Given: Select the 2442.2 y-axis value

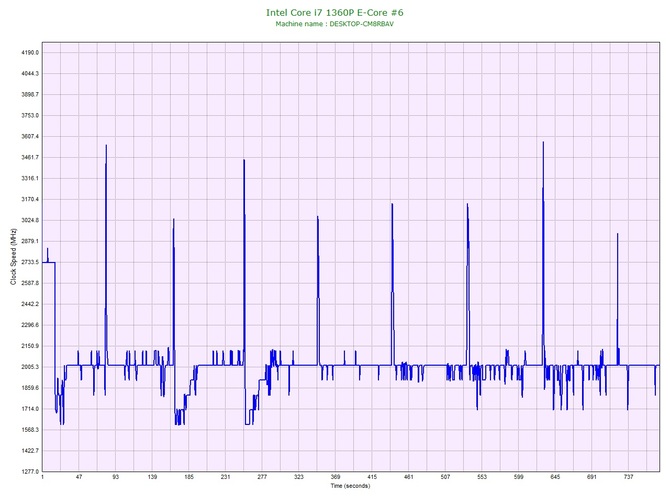Looking at the screenshot, I should point(30,304).
